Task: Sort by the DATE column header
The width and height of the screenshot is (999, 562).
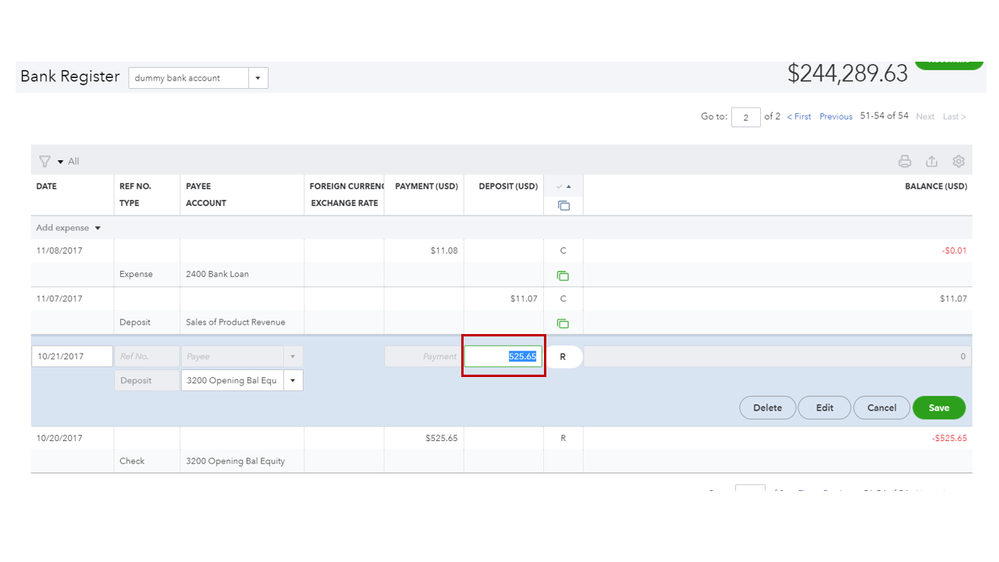Action: pos(47,186)
